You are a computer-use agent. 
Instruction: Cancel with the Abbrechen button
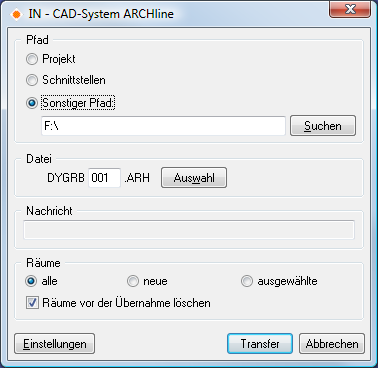click(332, 344)
